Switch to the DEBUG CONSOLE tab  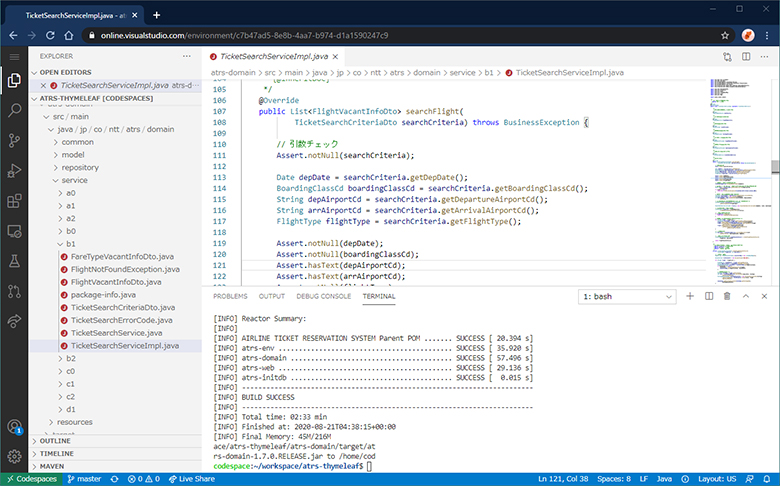324,296
